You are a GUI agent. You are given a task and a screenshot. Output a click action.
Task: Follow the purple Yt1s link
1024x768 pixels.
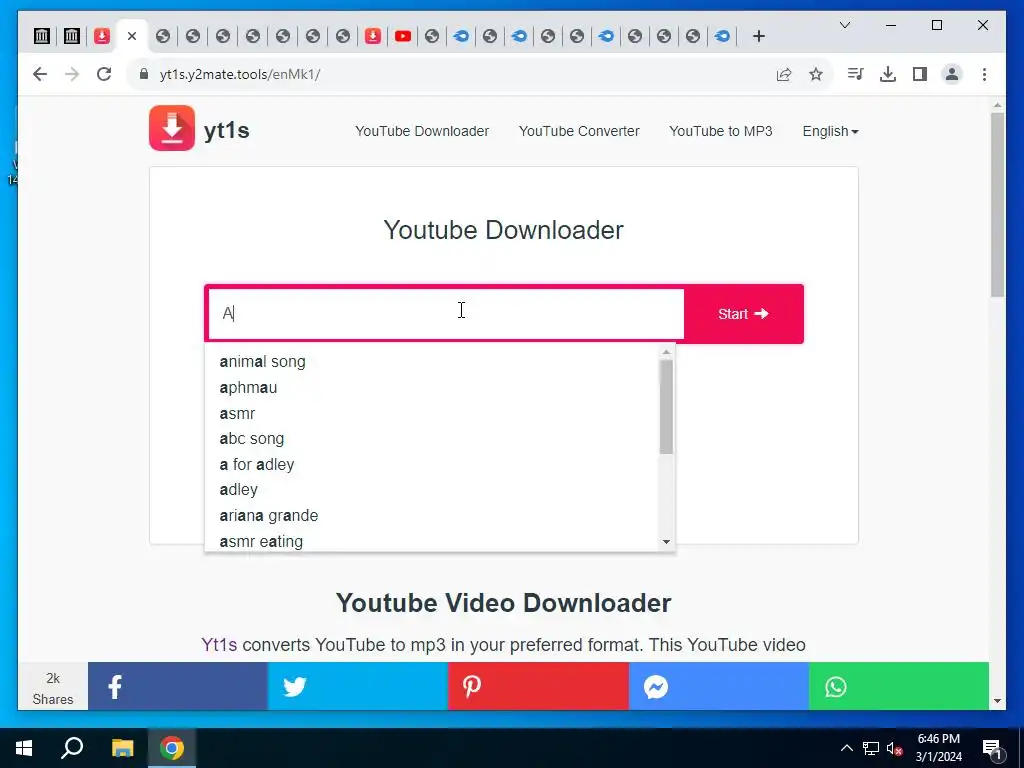[x=219, y=645]
